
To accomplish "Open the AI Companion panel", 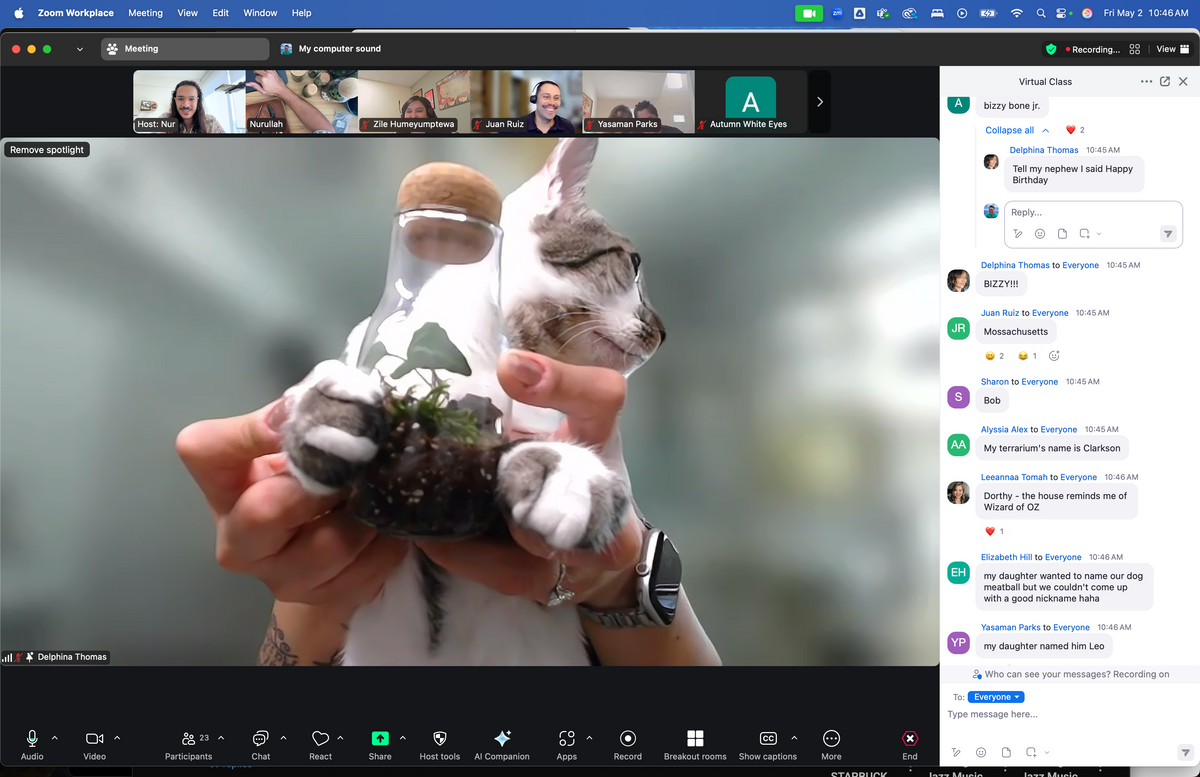I will 503,744.
